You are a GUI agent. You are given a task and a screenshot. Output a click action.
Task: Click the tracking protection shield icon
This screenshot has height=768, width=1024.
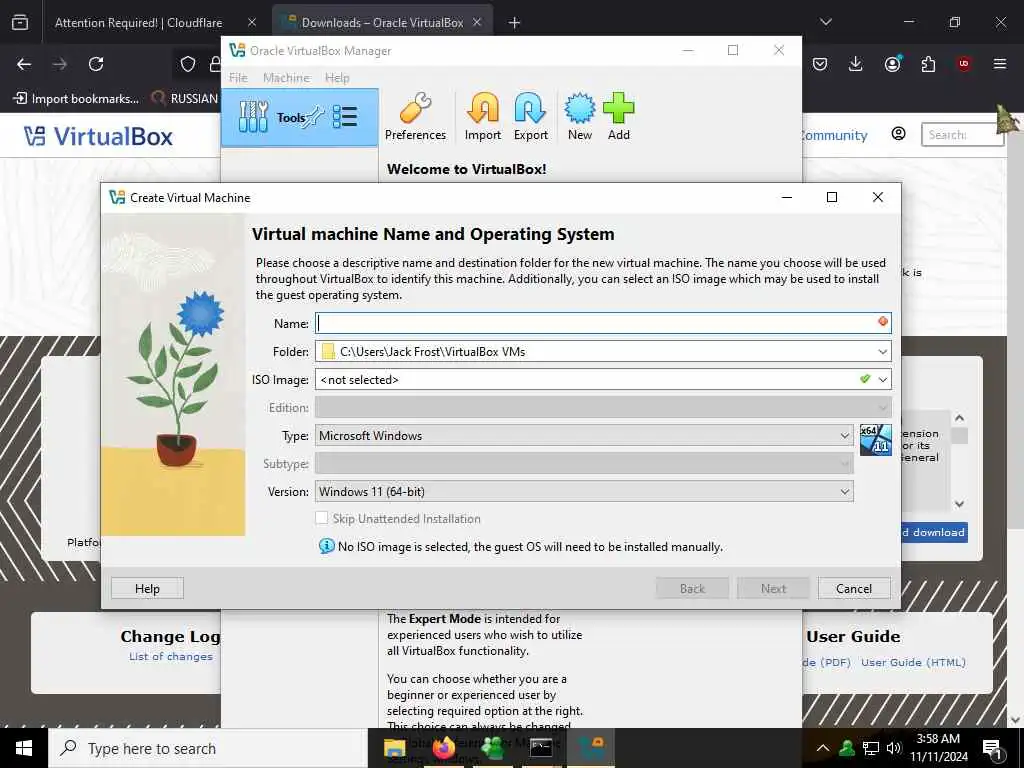(x=188, y=64)
